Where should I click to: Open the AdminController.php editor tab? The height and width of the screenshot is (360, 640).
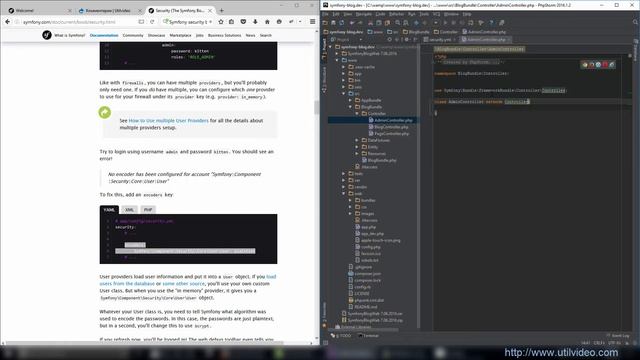486,40
